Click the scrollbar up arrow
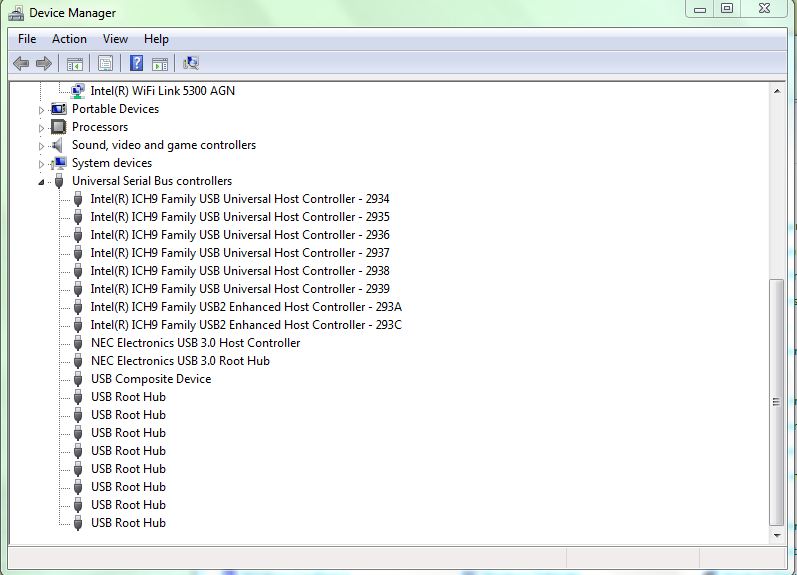Screen dimensions: 797x575 (x=777, y=91)
